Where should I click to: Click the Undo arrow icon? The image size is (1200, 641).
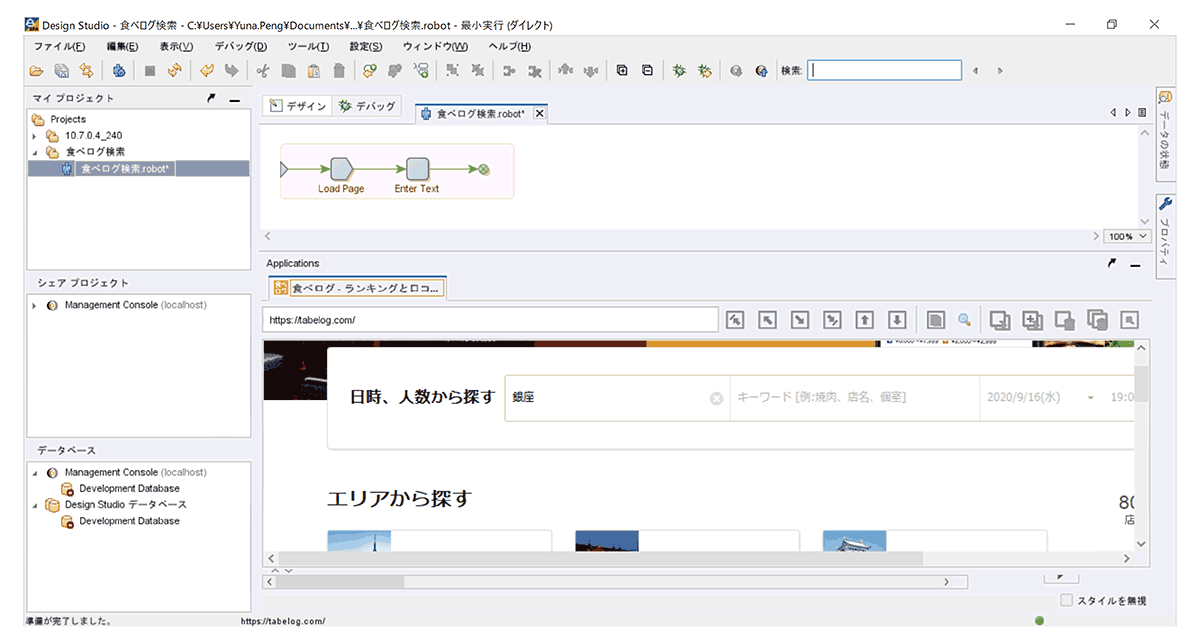tap(207, 71)
